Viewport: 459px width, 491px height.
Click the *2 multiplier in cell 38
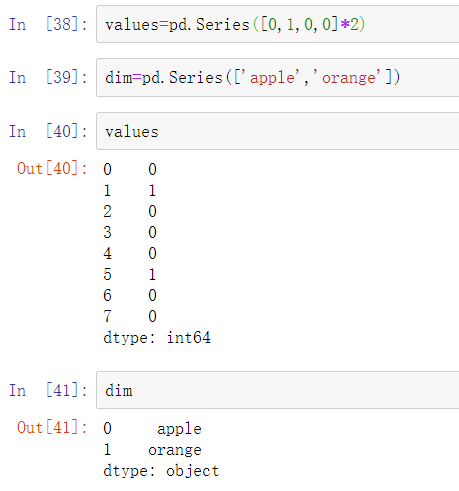tap(349, 24)
